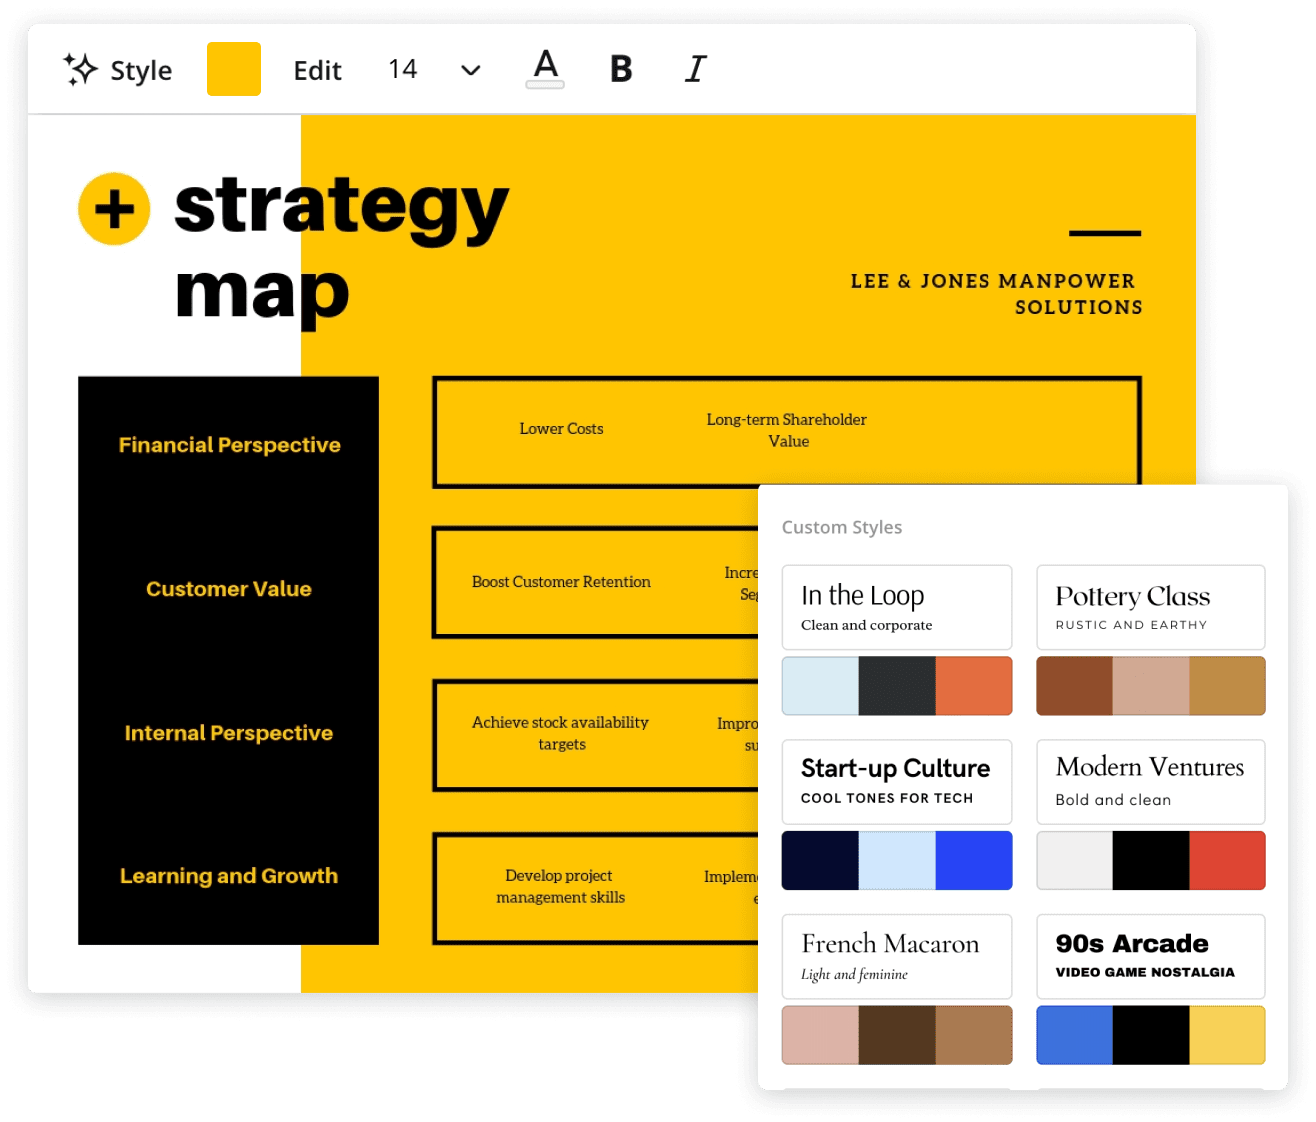Select the Start-up Culture style preset
This screenshot has height=1122, width=1316.
(x=896, y=781)
